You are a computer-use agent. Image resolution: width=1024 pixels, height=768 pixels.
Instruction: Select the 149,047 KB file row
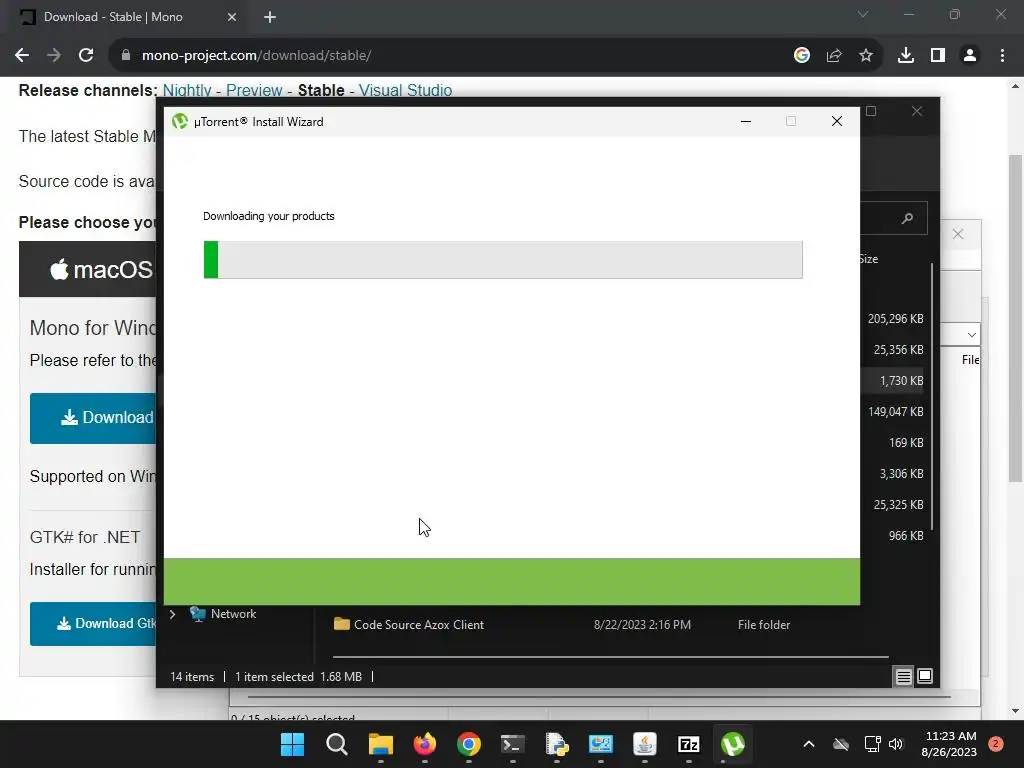click(895, 411)
